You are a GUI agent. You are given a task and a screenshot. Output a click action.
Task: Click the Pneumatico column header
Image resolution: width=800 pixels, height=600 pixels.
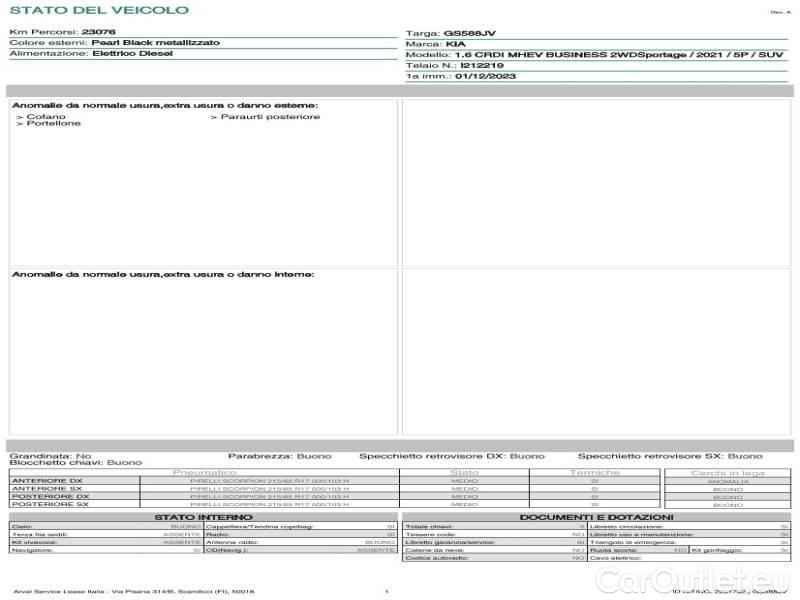(x=204, y=472)
